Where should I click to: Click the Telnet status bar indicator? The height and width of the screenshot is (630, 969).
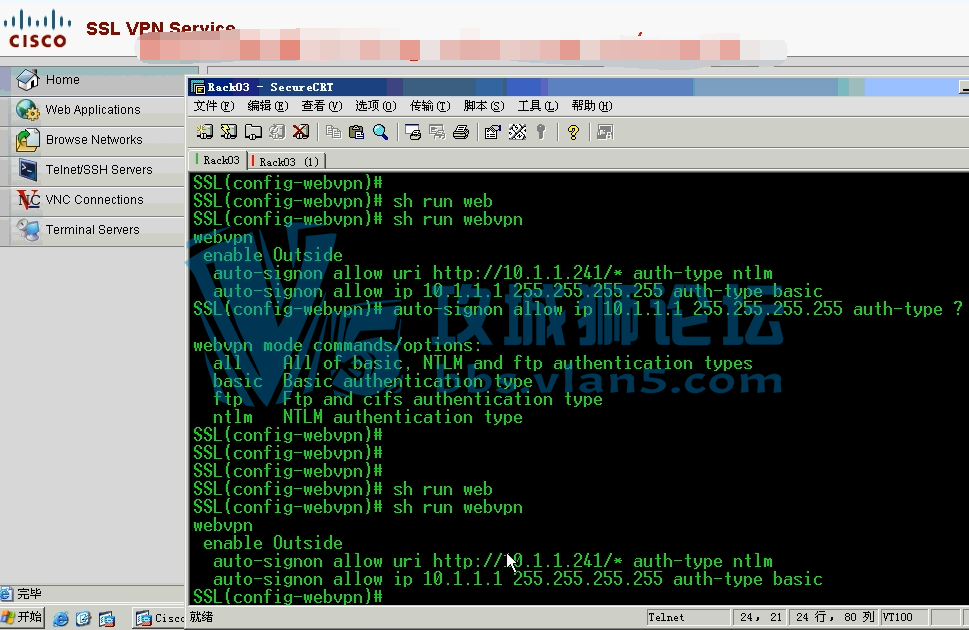tap(686, 616)
